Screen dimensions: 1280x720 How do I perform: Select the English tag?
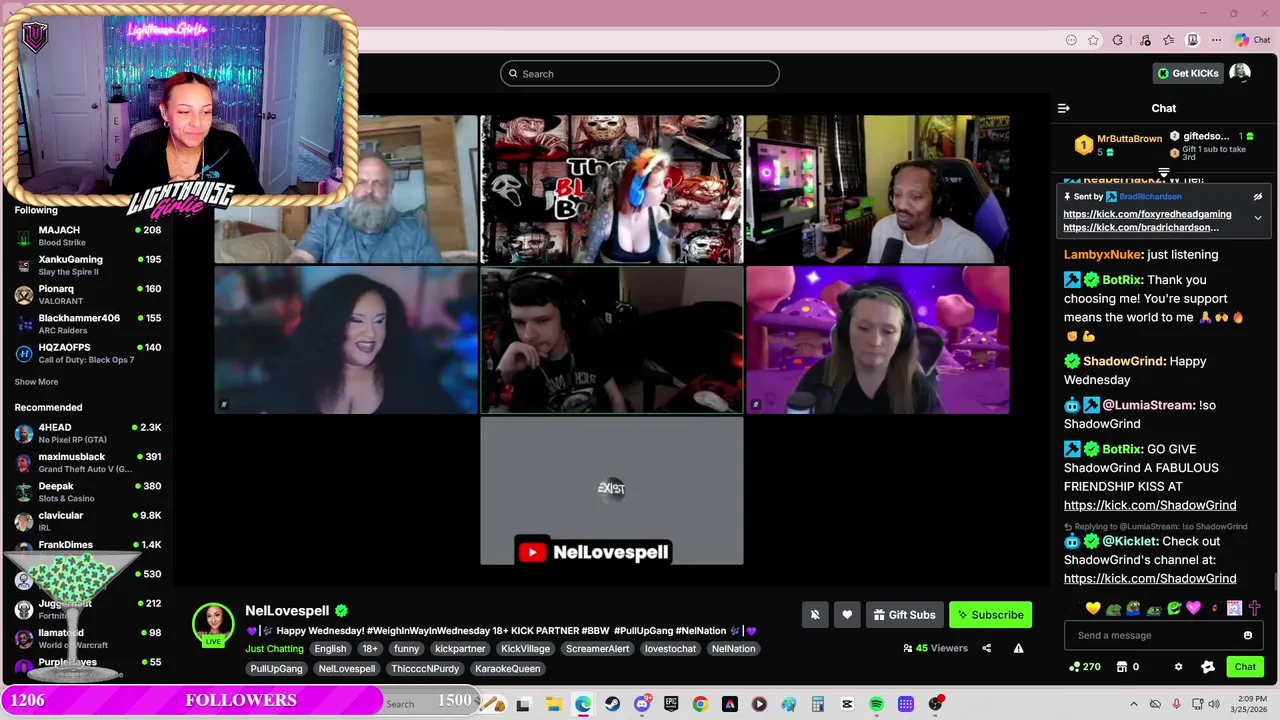pyautogui.click(x=330, y=649)
